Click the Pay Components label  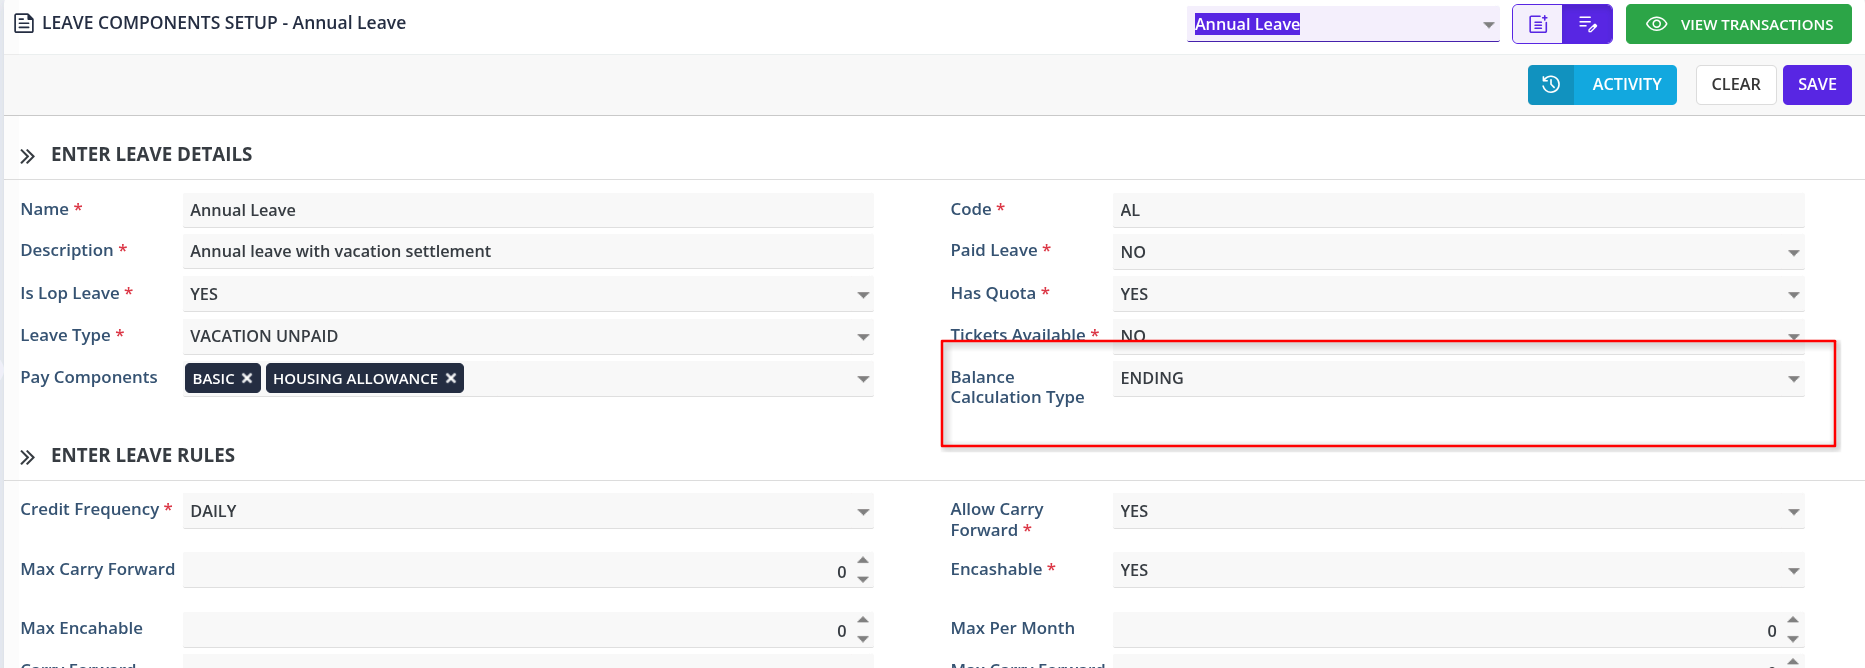pyautogui.click(x=89, y=377)
